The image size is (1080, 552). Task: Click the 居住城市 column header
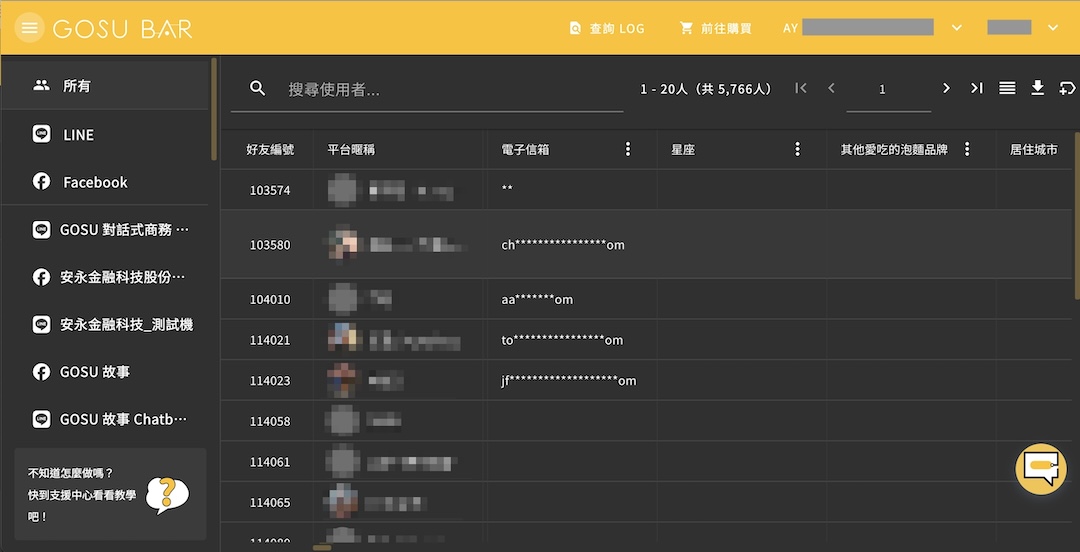point(1033,150)
